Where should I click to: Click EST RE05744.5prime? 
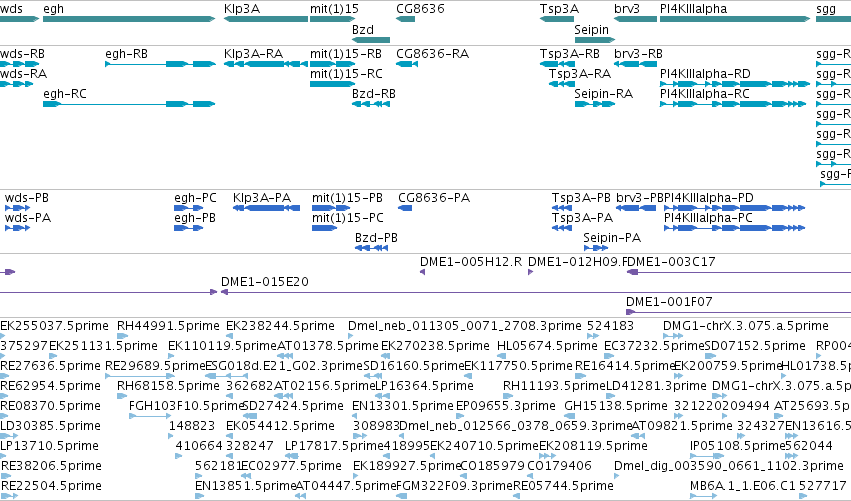(563, 486)
